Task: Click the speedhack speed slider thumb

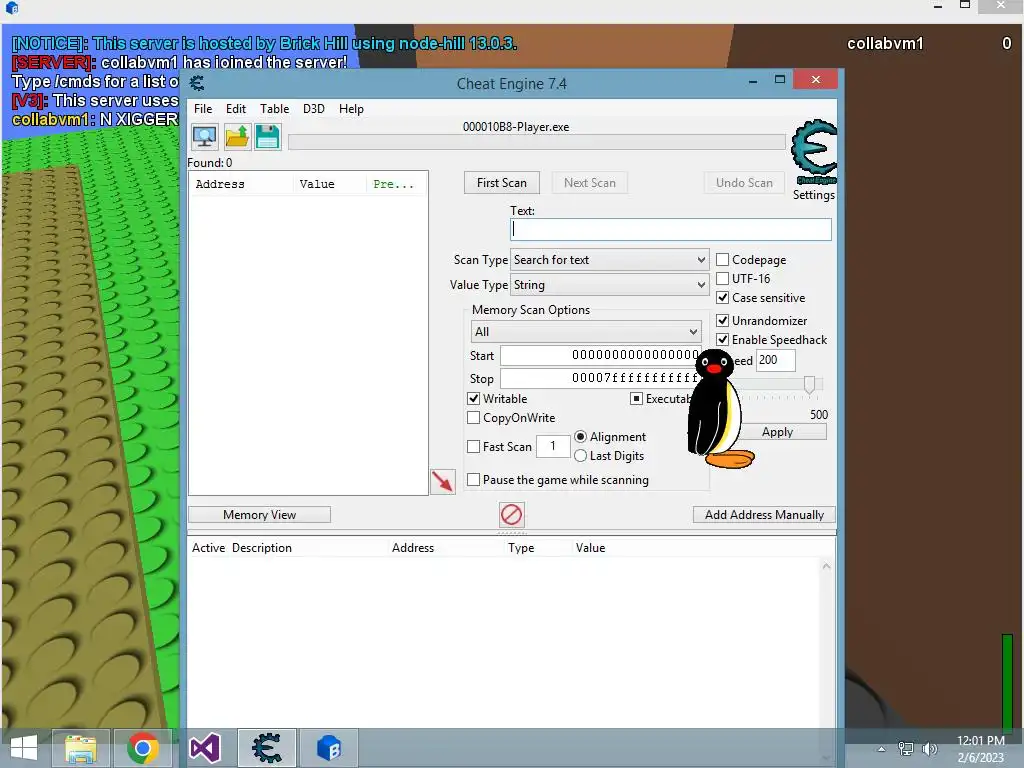Action: [809, 385]
